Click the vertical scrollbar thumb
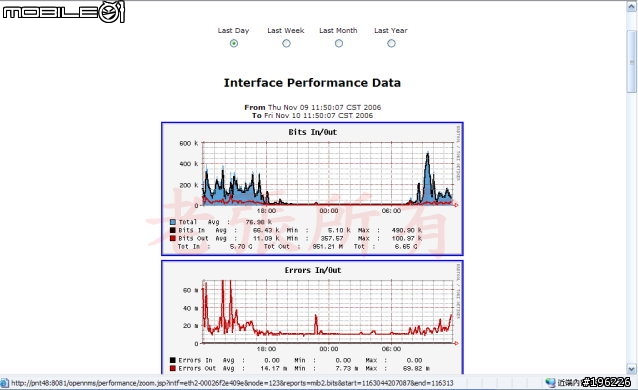Image resolution: width=638 pixels, height=390 pixels. 631,62
